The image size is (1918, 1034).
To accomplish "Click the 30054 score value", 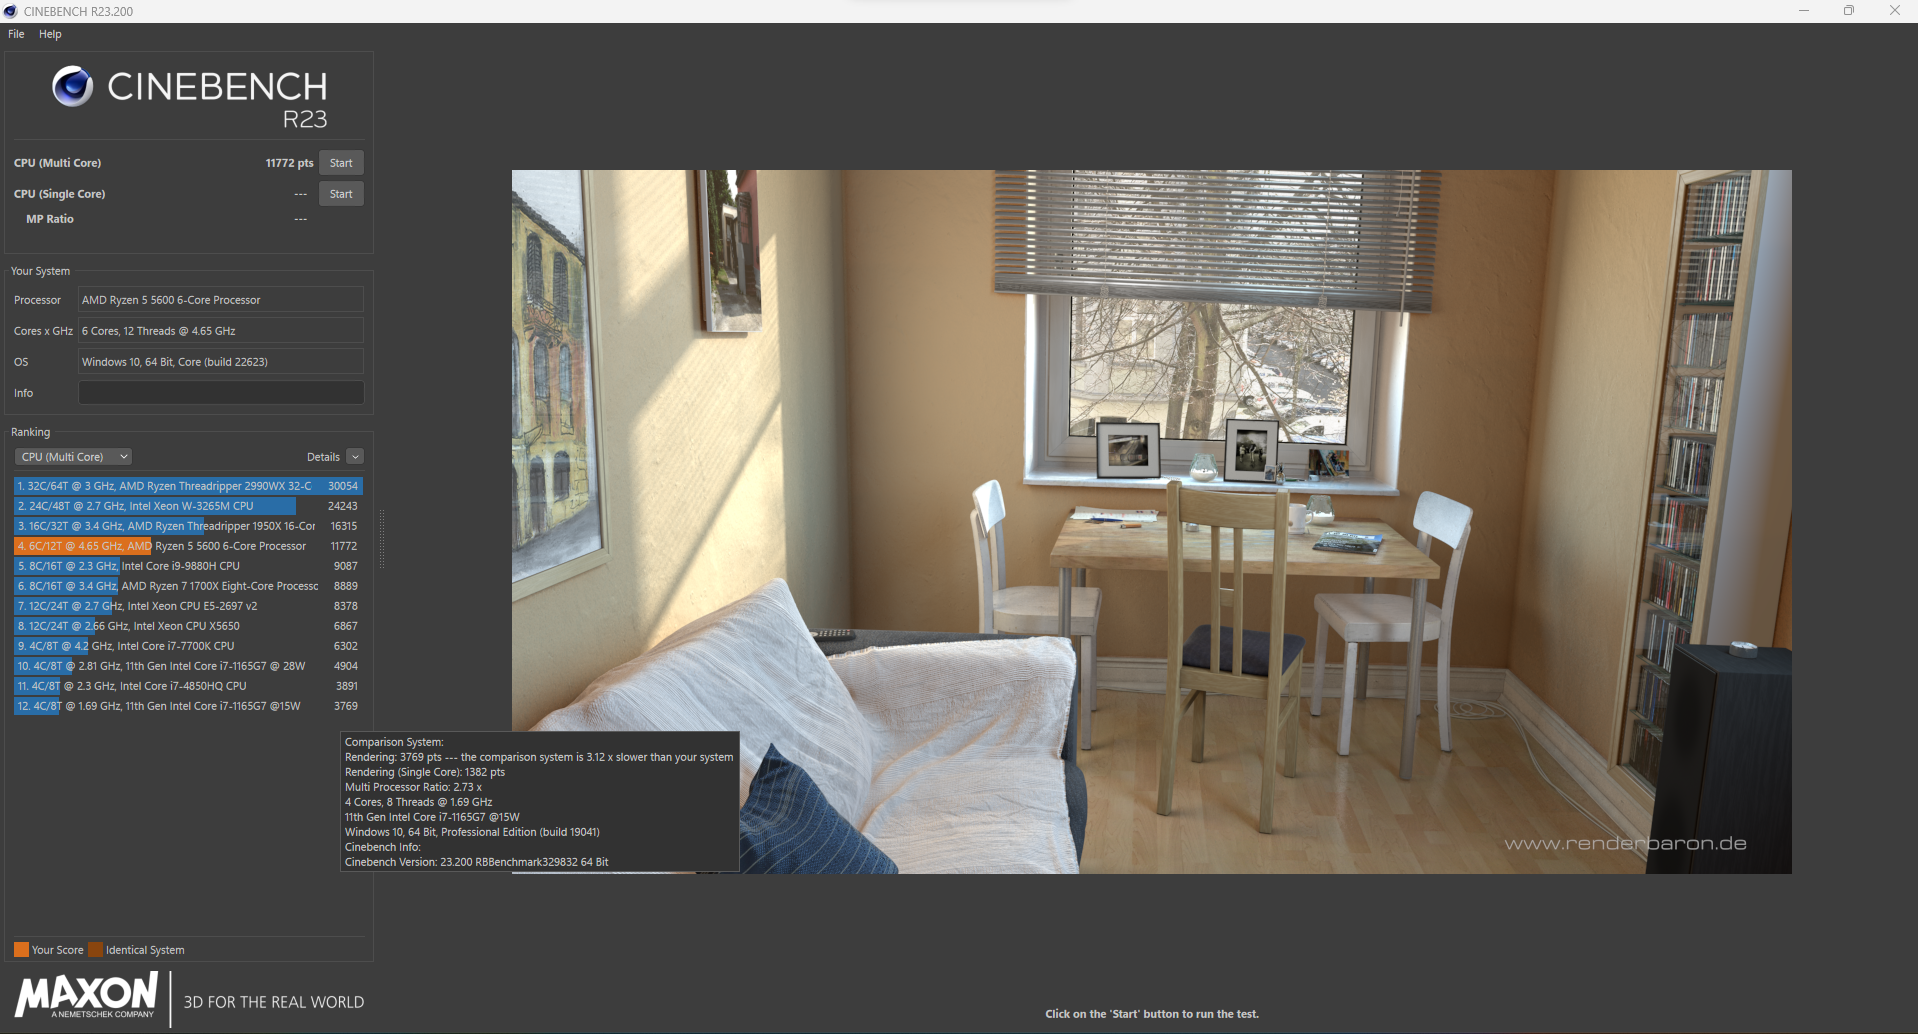I will pyautogui.click(x=343, y=486).
